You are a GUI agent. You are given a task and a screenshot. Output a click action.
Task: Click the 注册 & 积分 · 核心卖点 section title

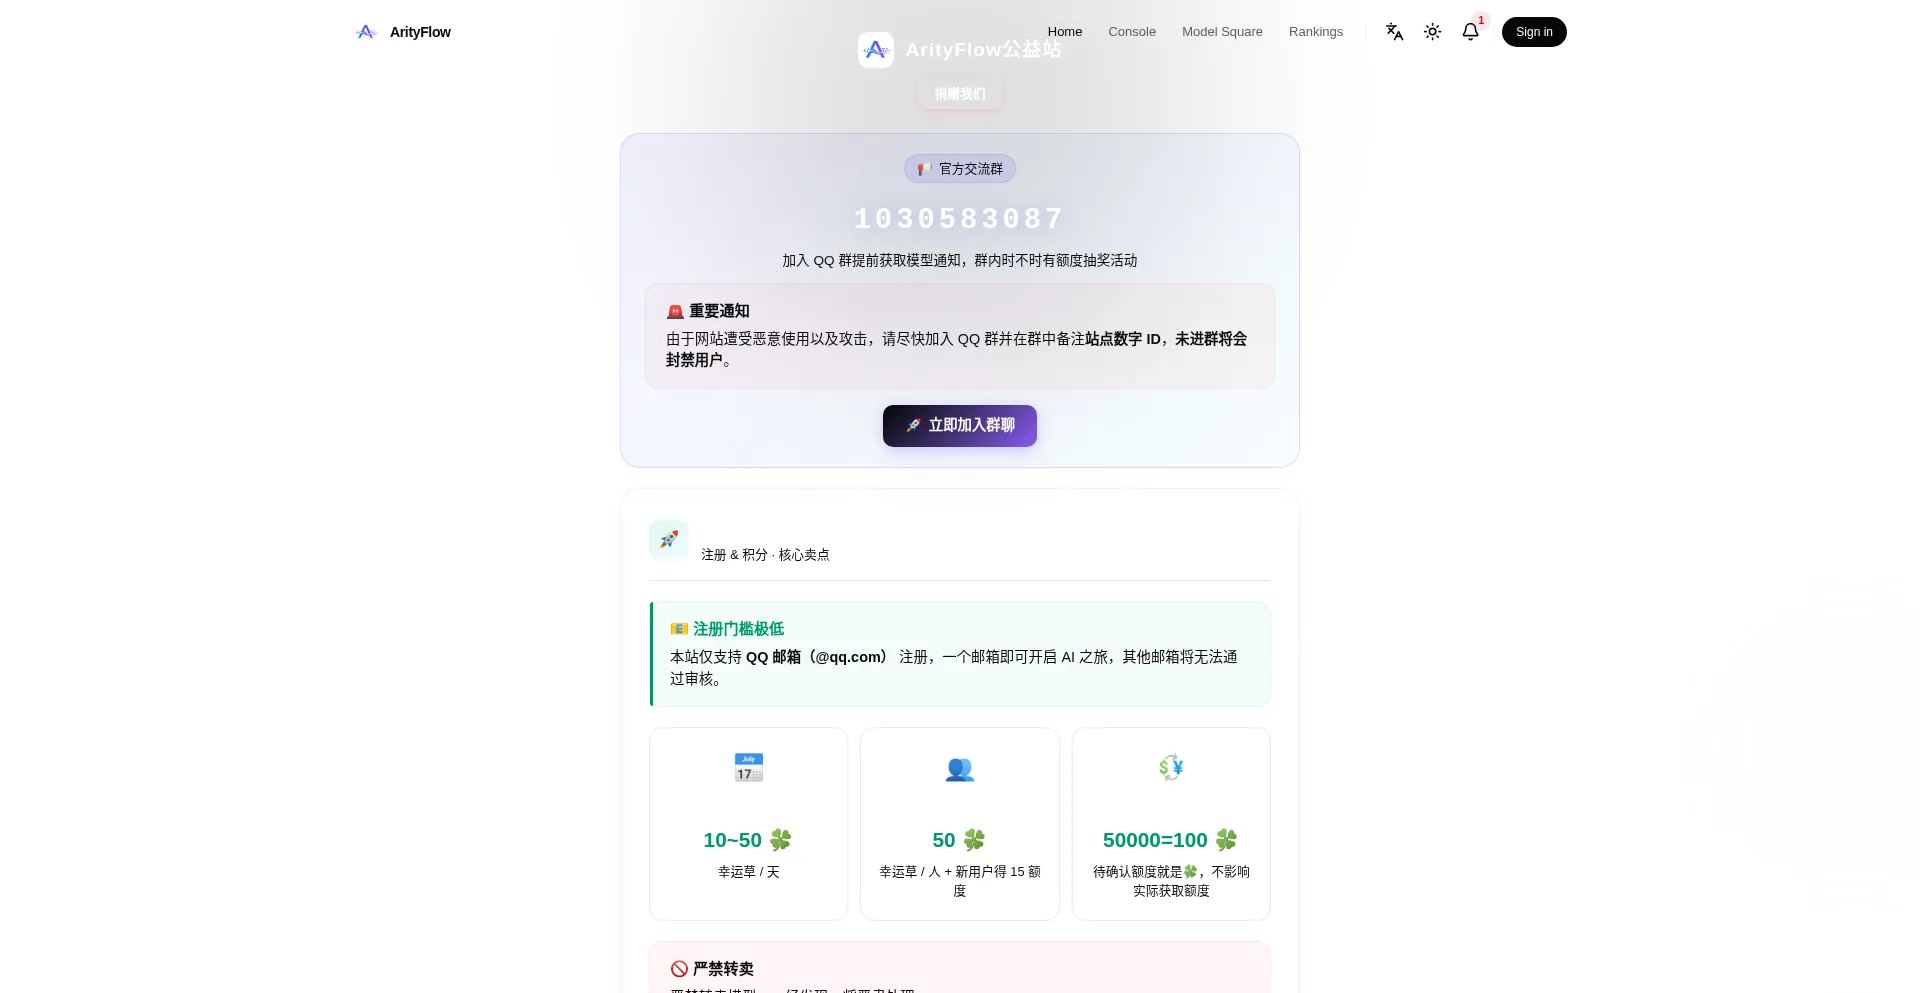pos(765,555)
